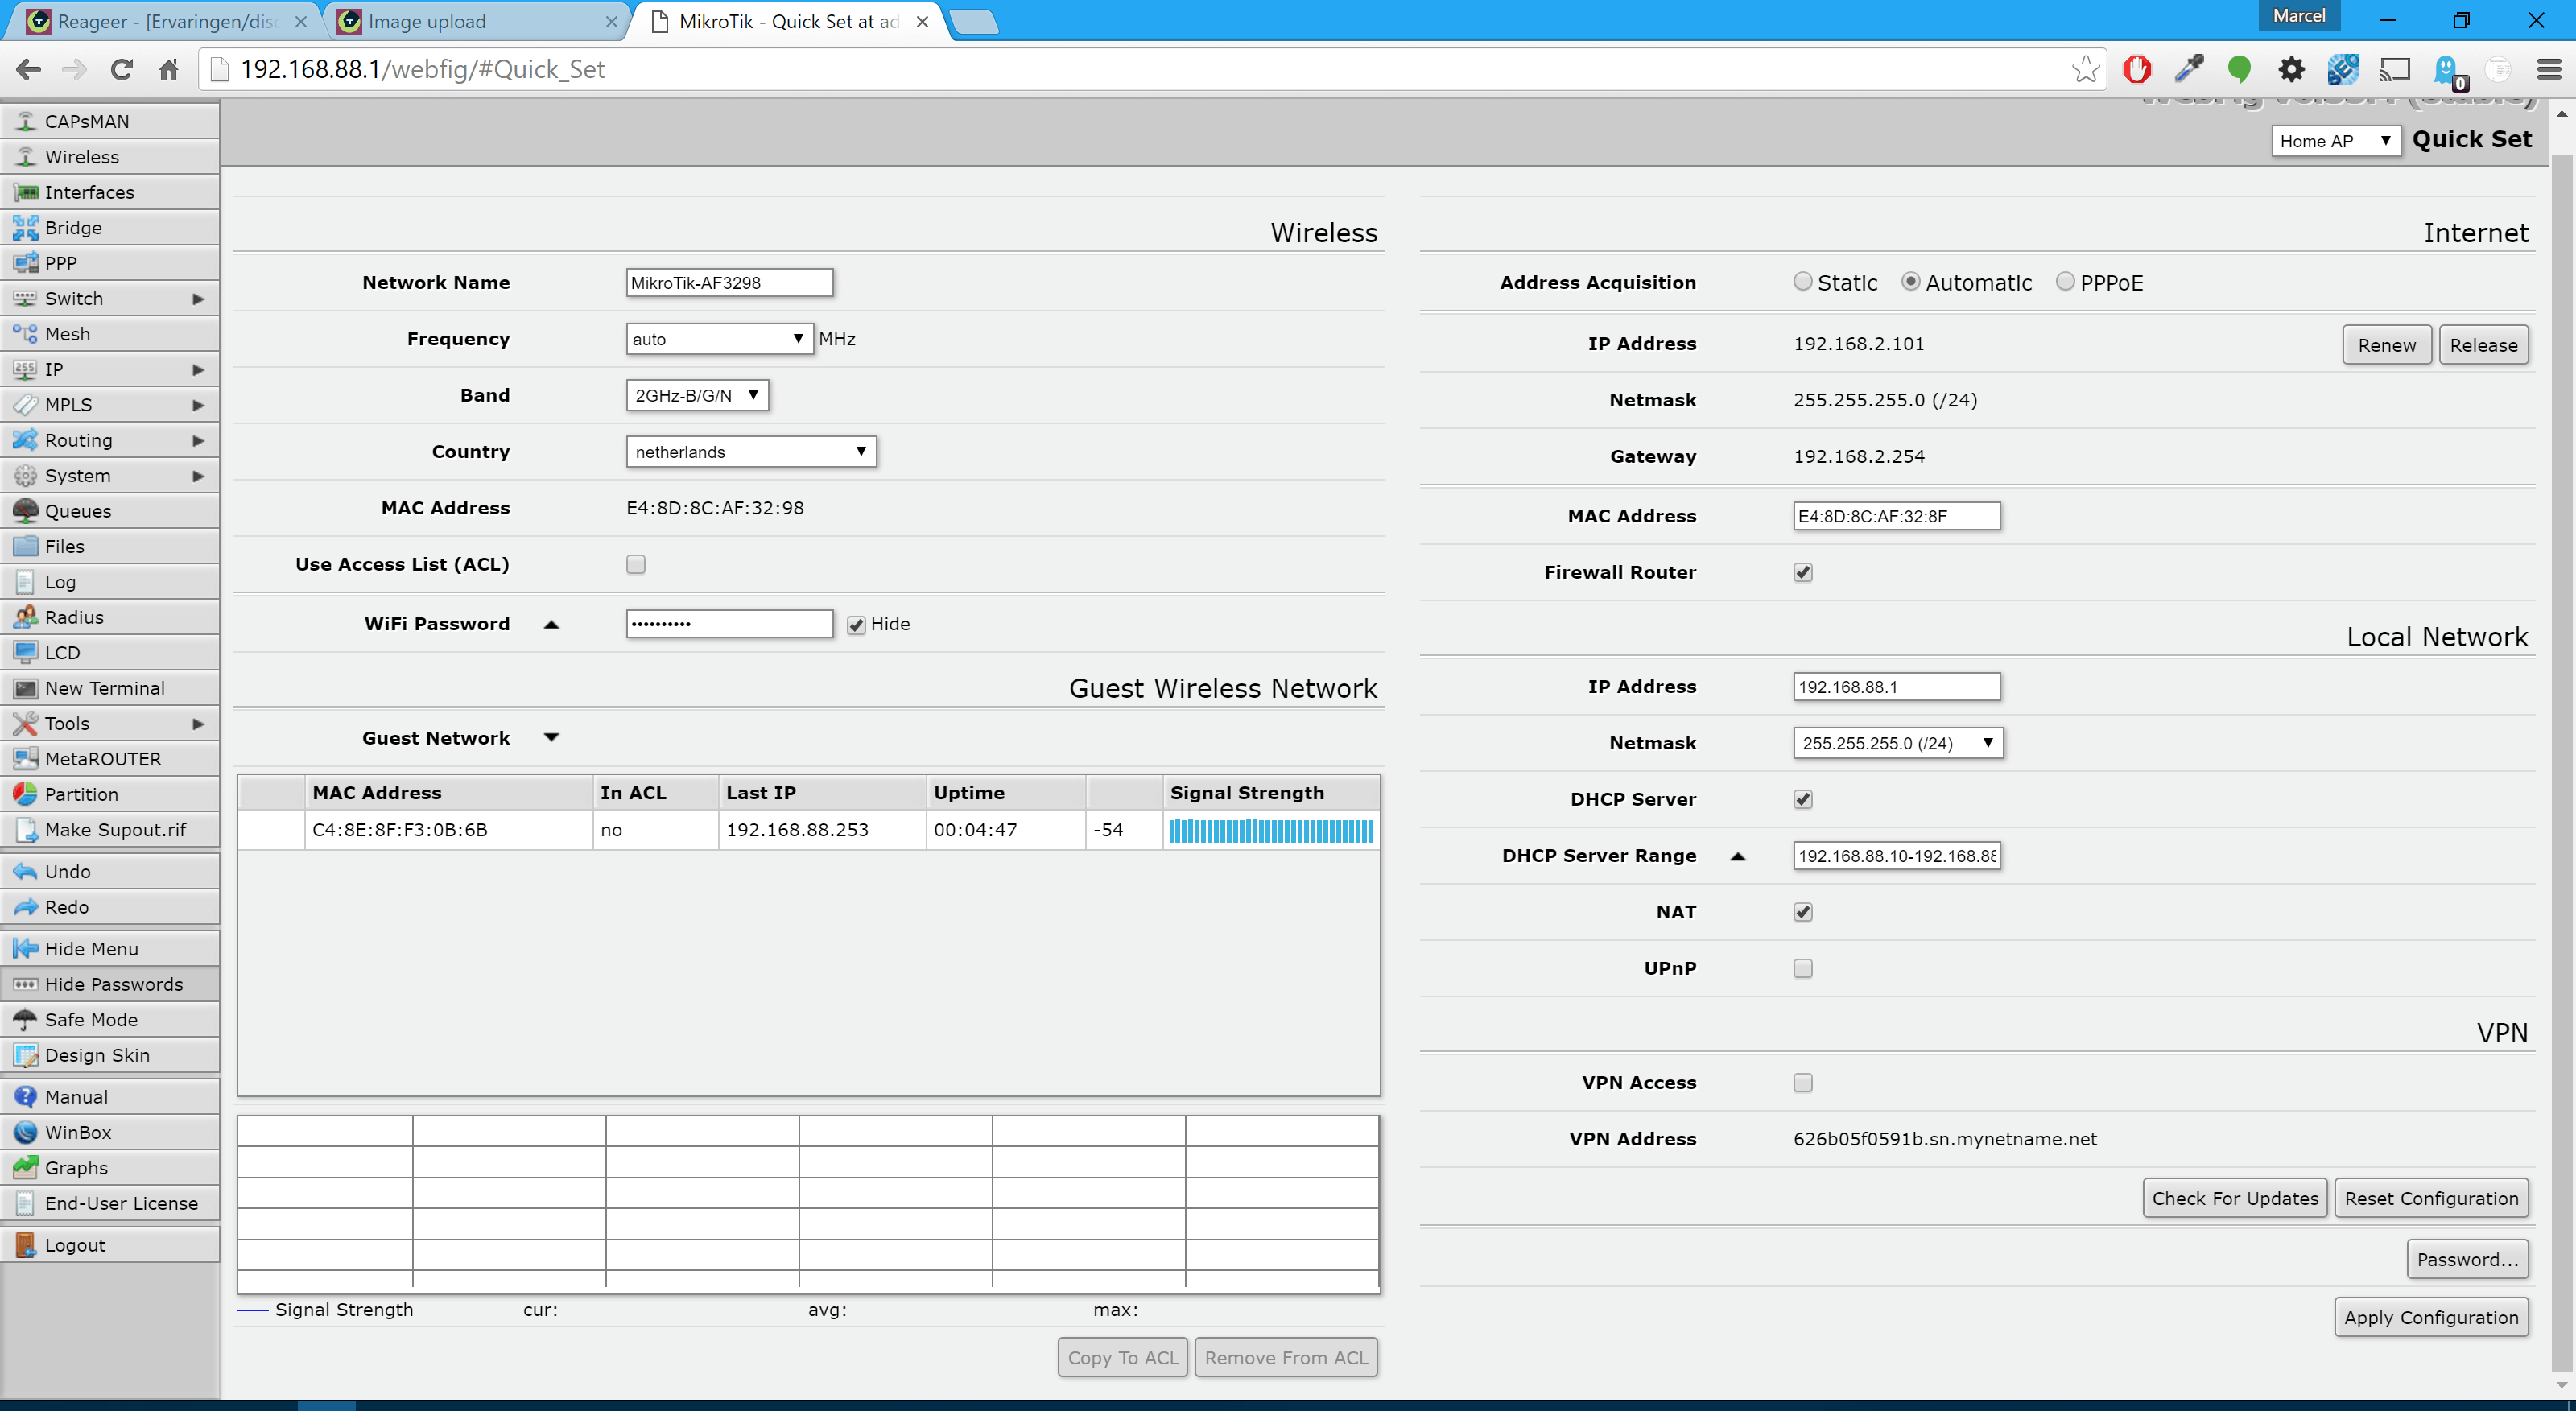Select Automatic address acquisition

coord(1911,282)
